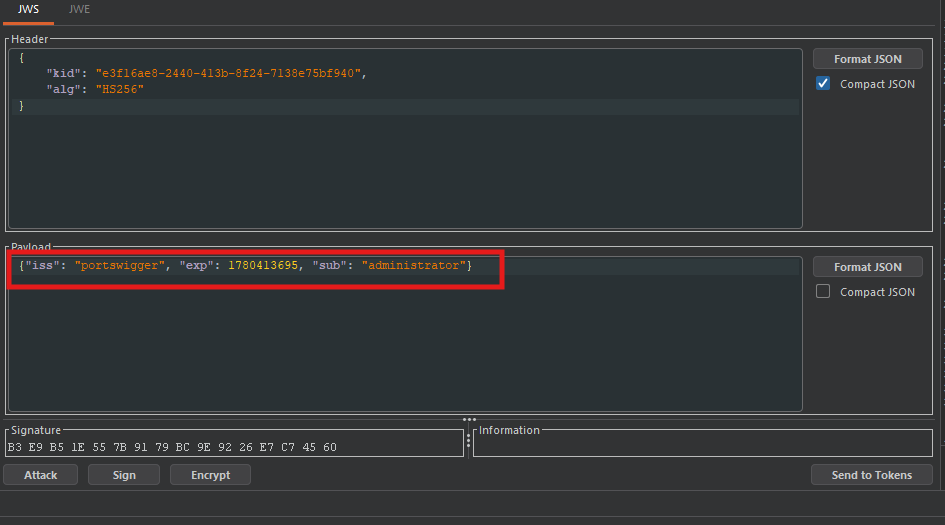
Task: Click the "portswigger" iss value
Action: [119, 266]
